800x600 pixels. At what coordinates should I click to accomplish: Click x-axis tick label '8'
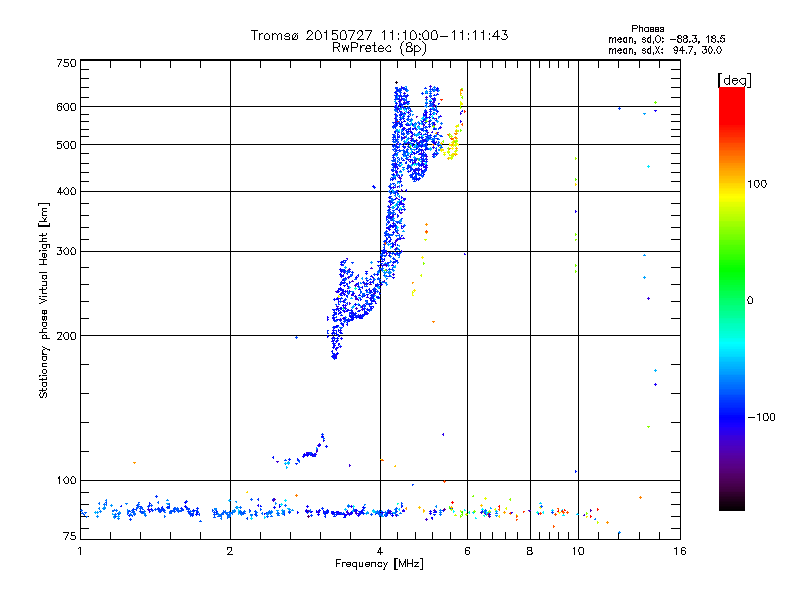pyautogui.click(x=530, y=551)
